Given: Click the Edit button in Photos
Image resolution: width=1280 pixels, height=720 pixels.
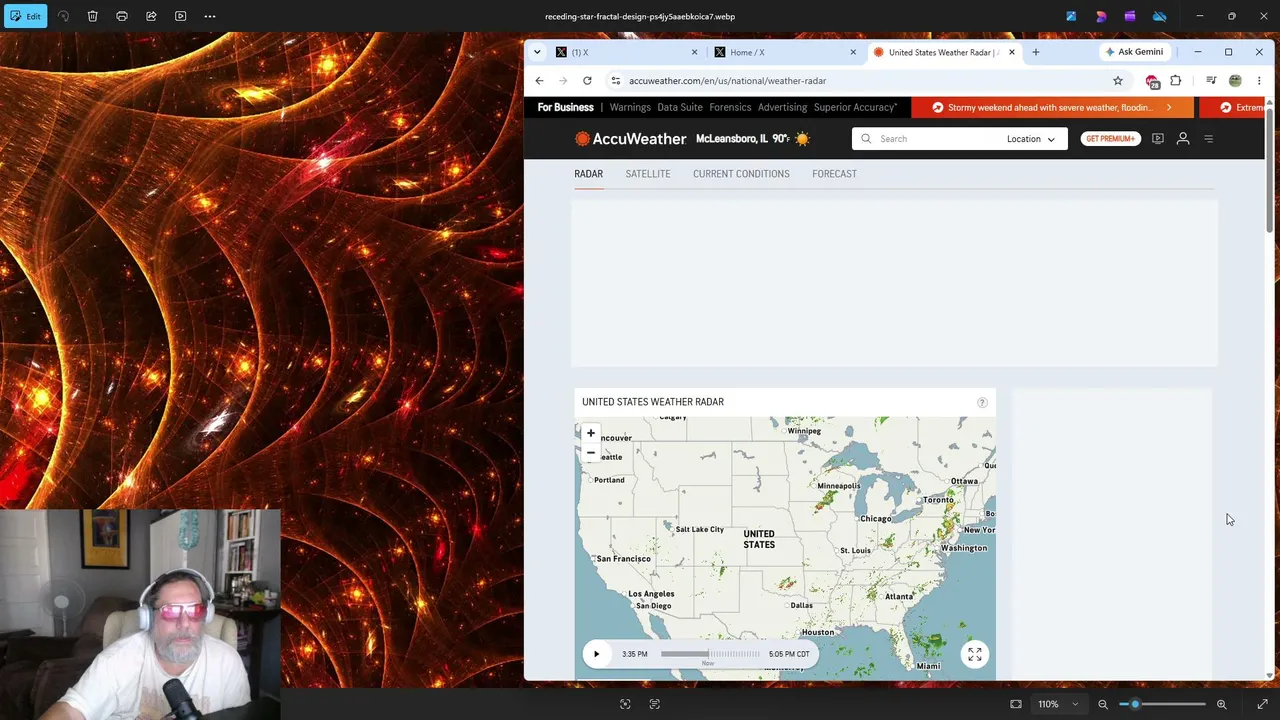Looking at the screenshot, I should tap(24, 16).
